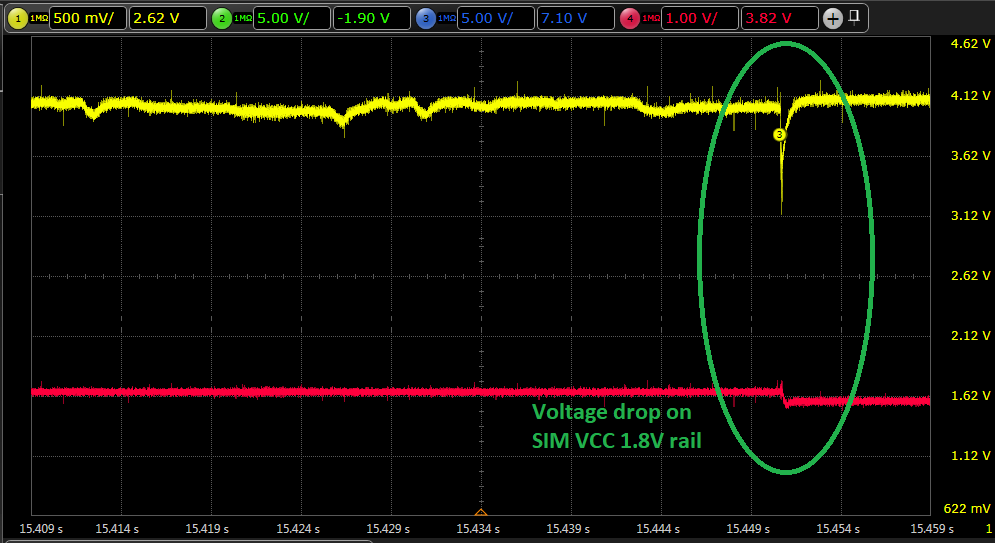Image resolution: width=995 pixels, height=543 pixels.
Task: Click the 15.414 s time label
Action: click(117, 528)
